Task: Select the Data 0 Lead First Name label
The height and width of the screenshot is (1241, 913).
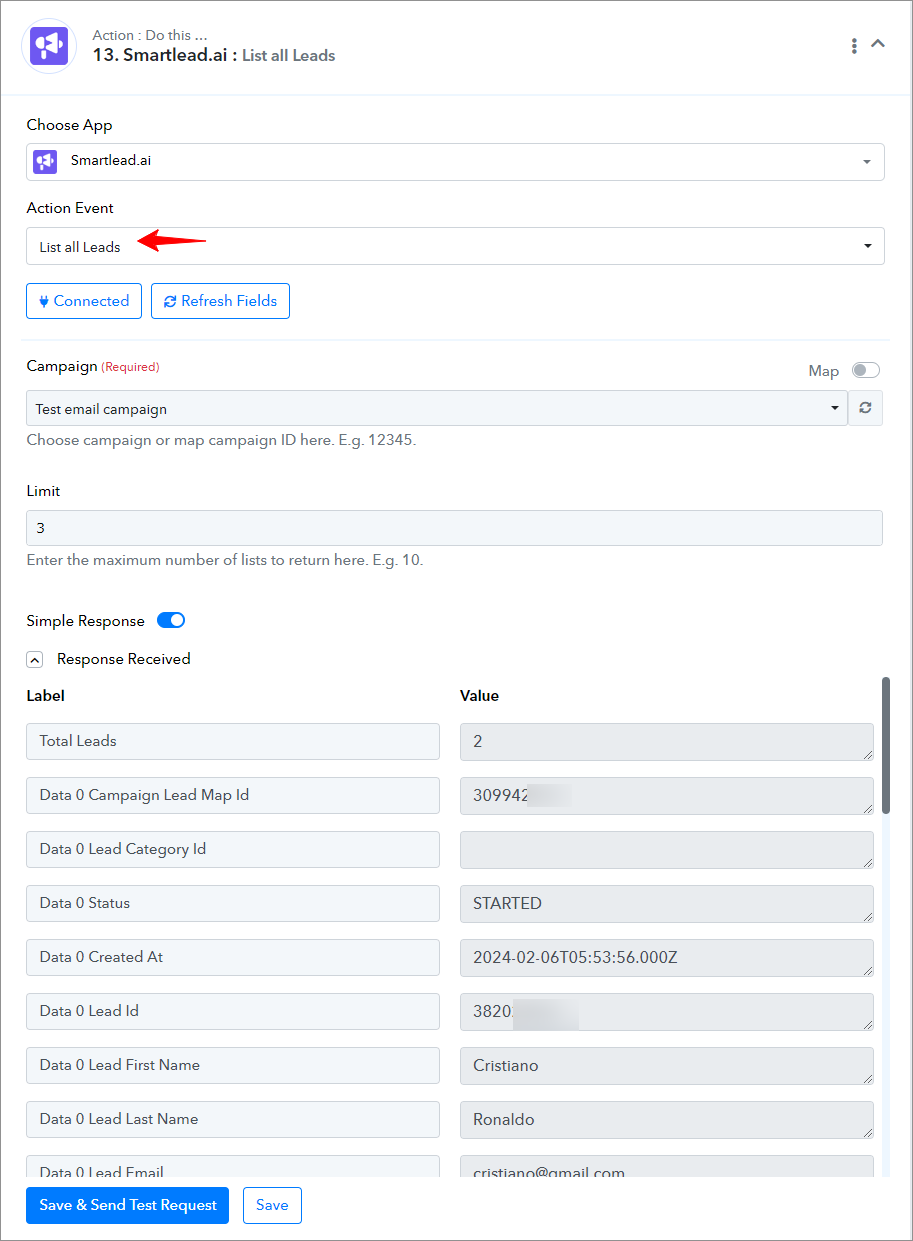Action: tap(233, 1065)
